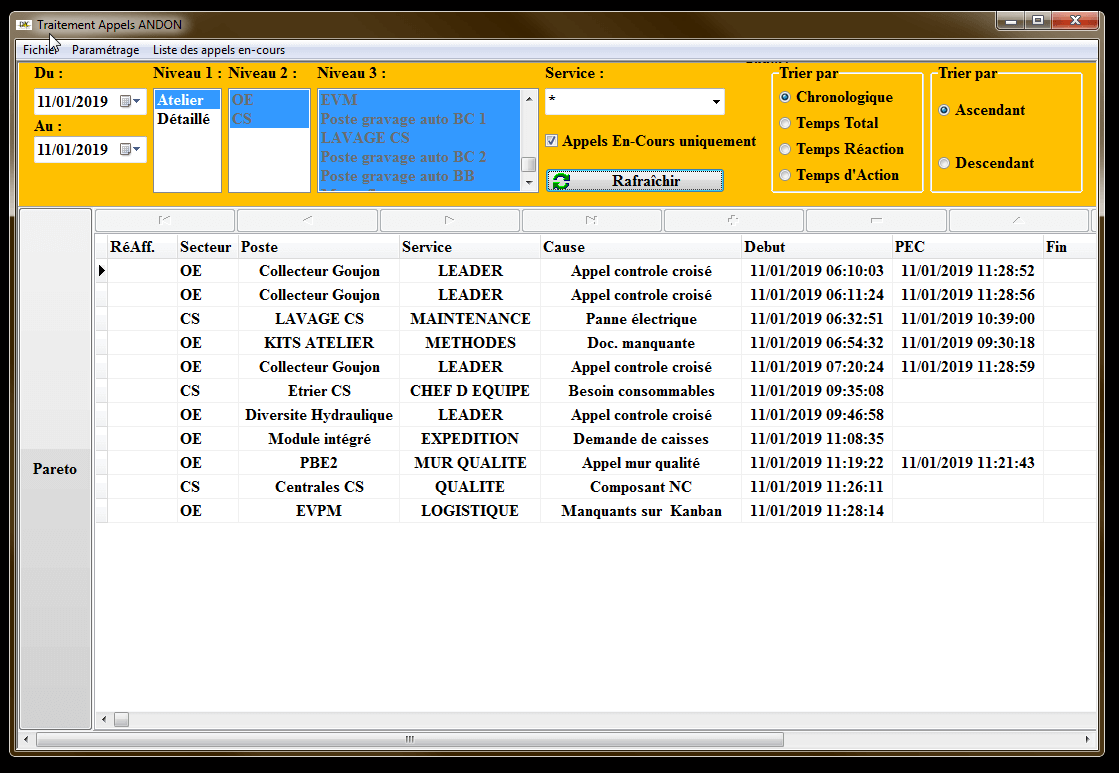Viewport: 1119px width, 773px height.
Task: Click the Debut column header
Action: pos(816,247)
